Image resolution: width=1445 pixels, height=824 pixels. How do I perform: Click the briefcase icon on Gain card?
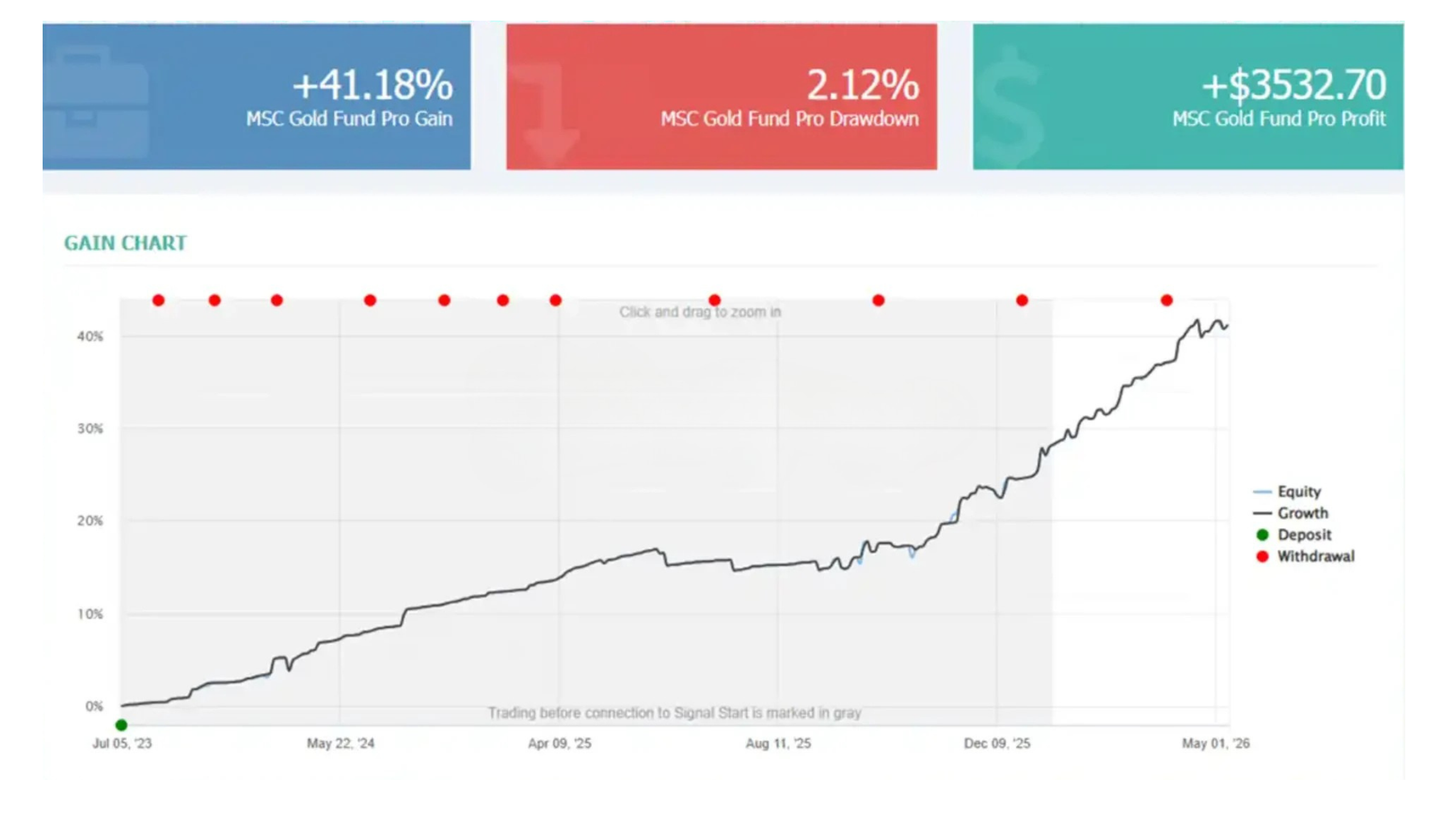97,101
